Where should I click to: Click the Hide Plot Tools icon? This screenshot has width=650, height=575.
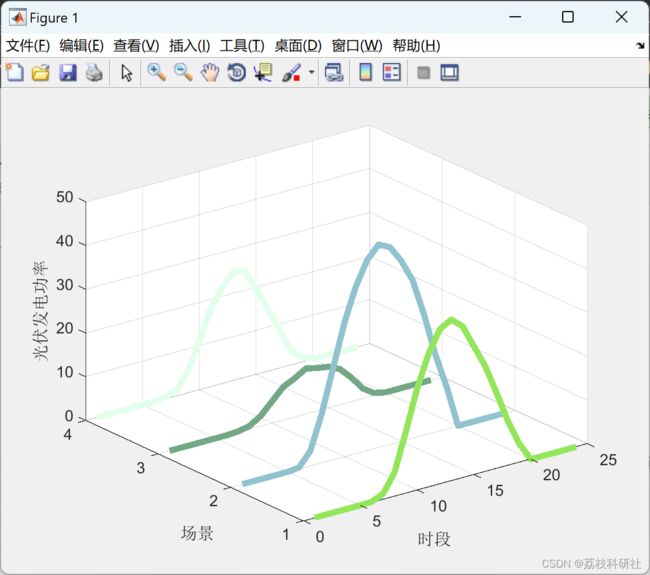(x=423, y=73)
